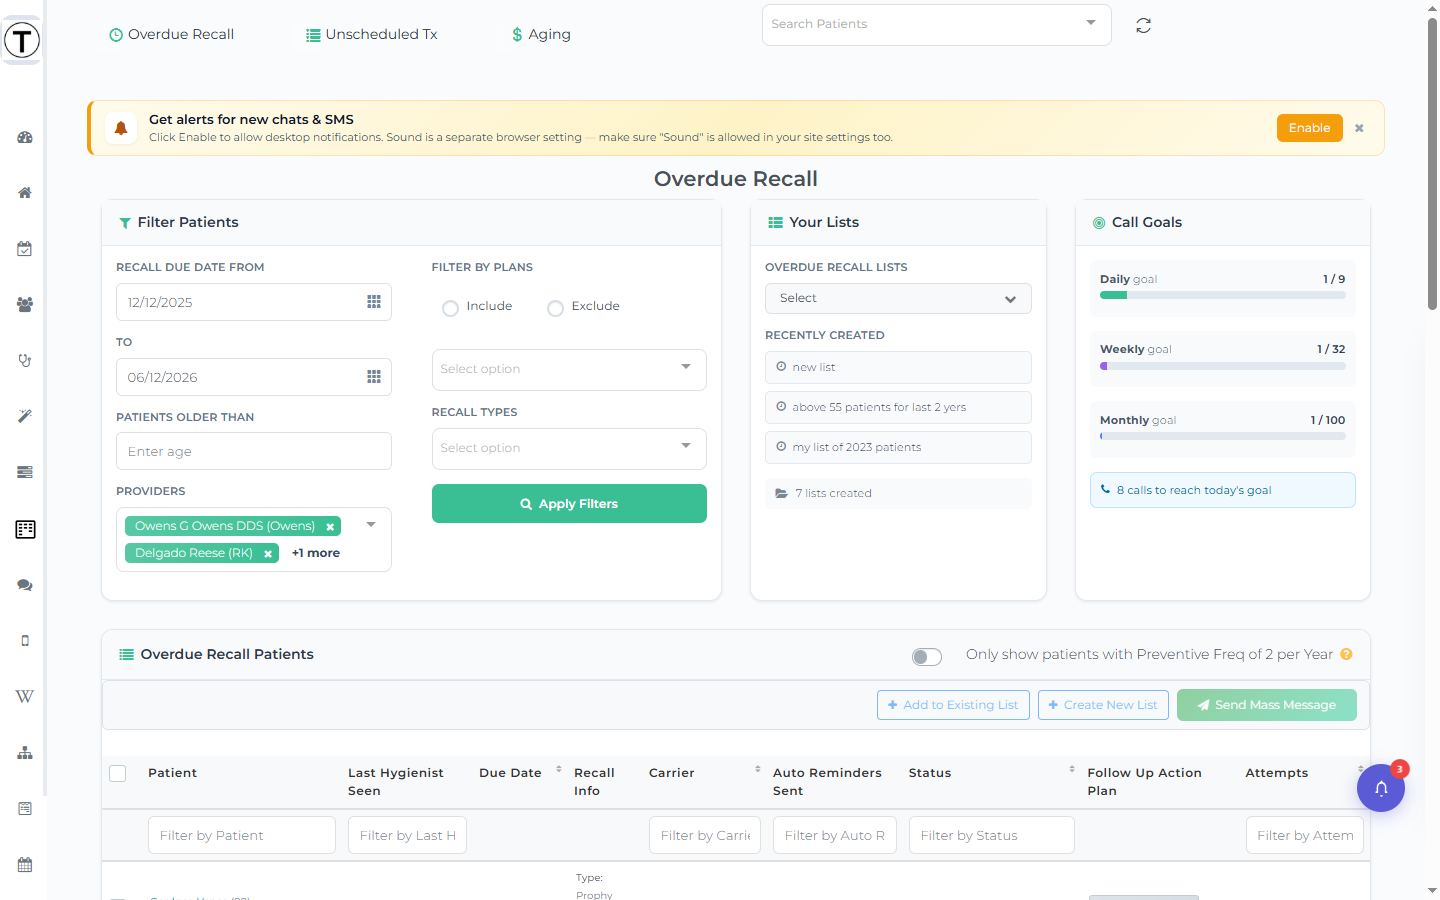Open the calendar-check sidebar icon
This screenshot has width=1440, height=900.
[x=25, y=249]
